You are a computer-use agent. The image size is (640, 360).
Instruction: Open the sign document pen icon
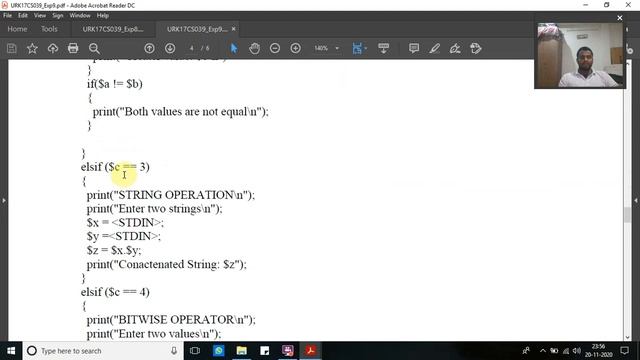[455, 49]
